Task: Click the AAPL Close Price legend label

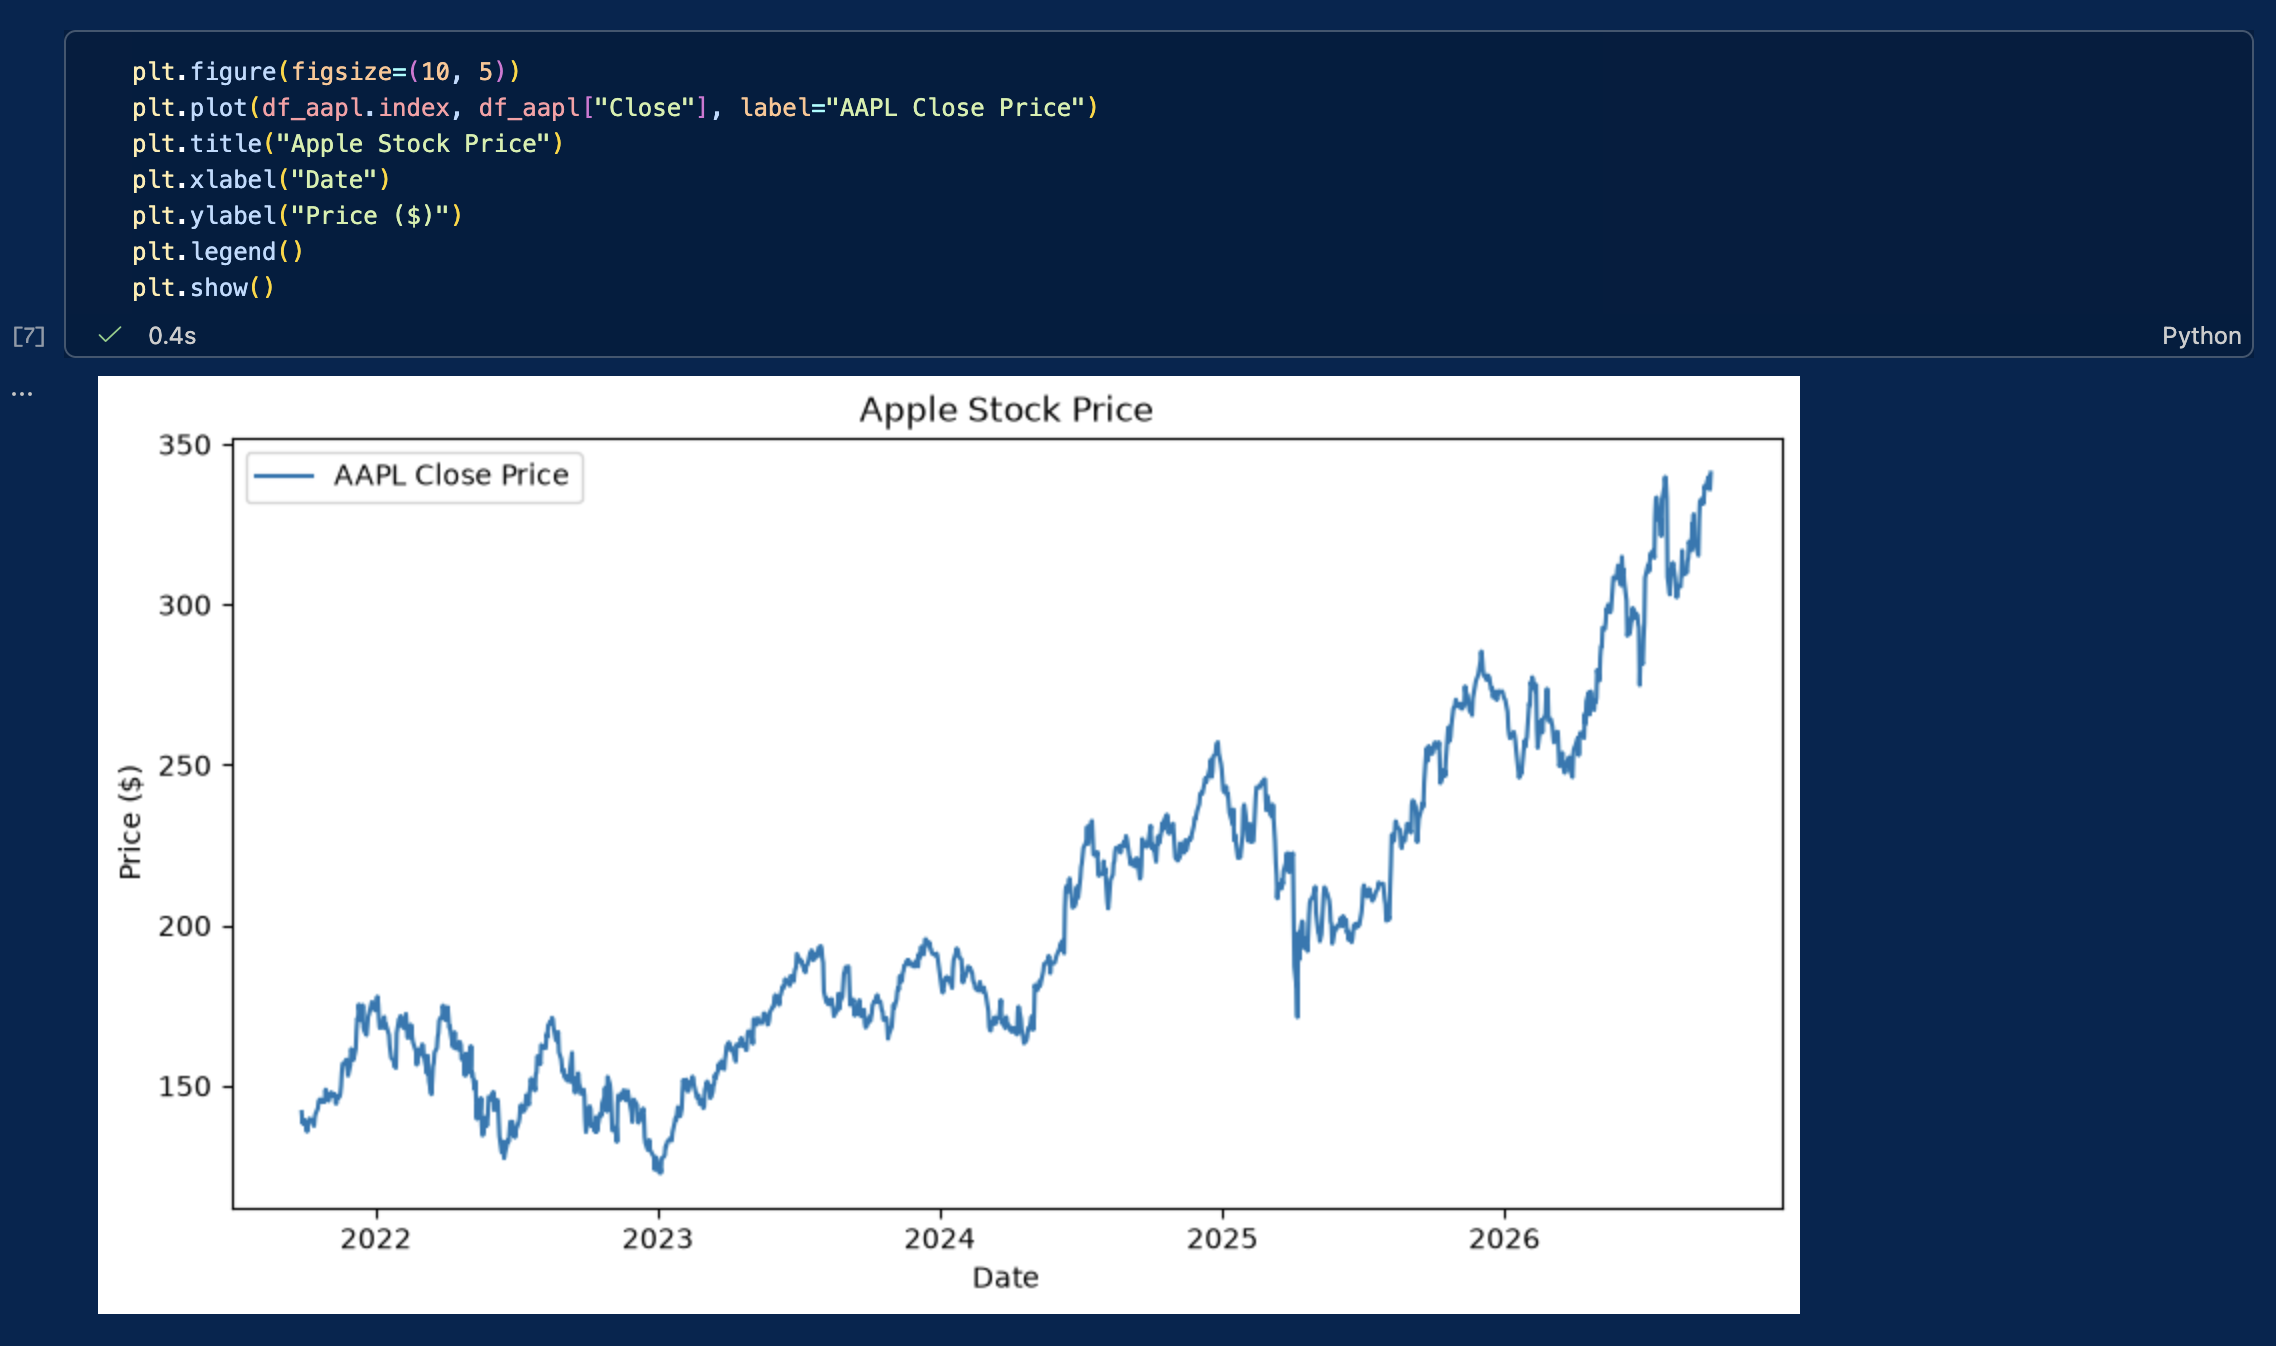Action: [451, 475]
